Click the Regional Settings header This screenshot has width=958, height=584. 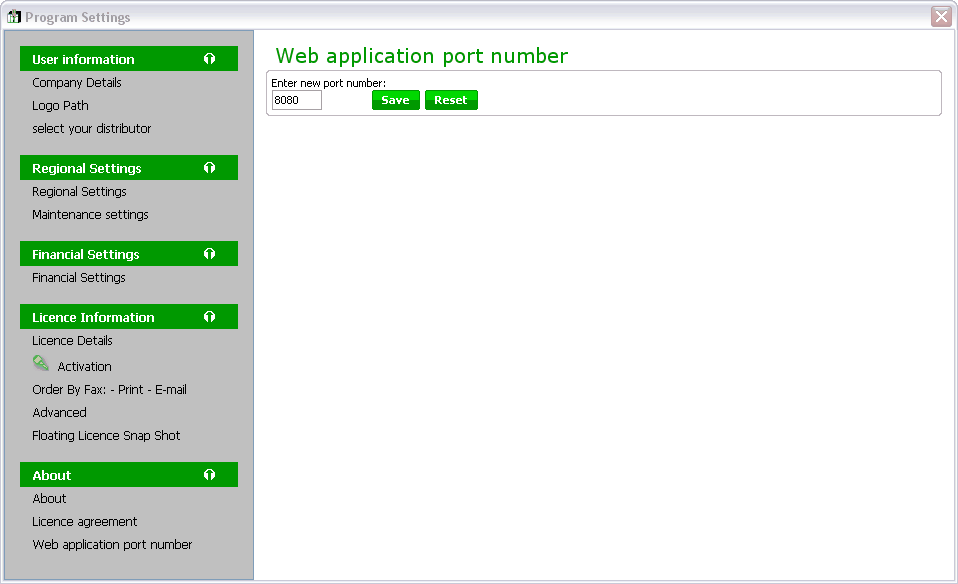pyautogui.click(x=129, y=168)
